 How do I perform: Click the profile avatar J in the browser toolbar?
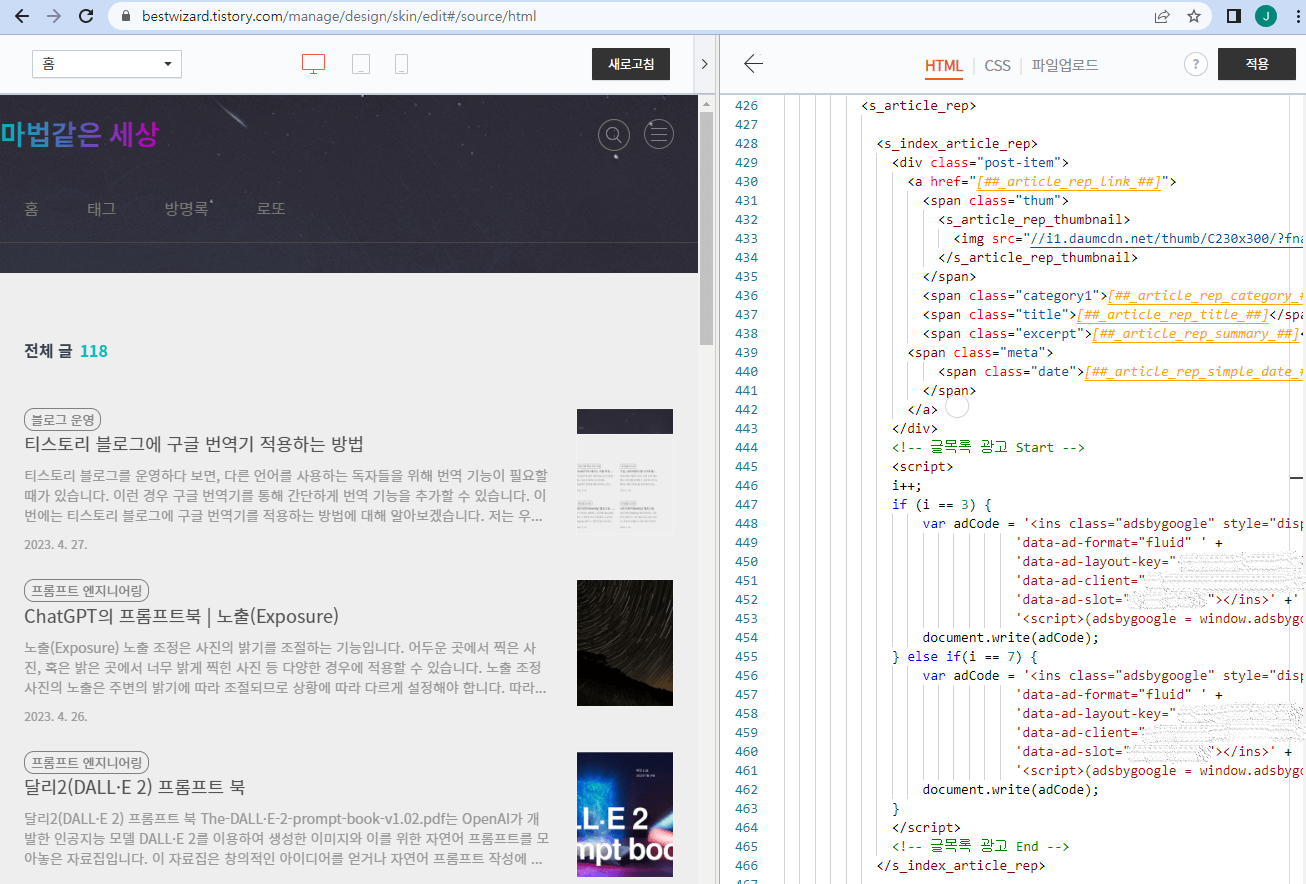(x=1265, y=16)
